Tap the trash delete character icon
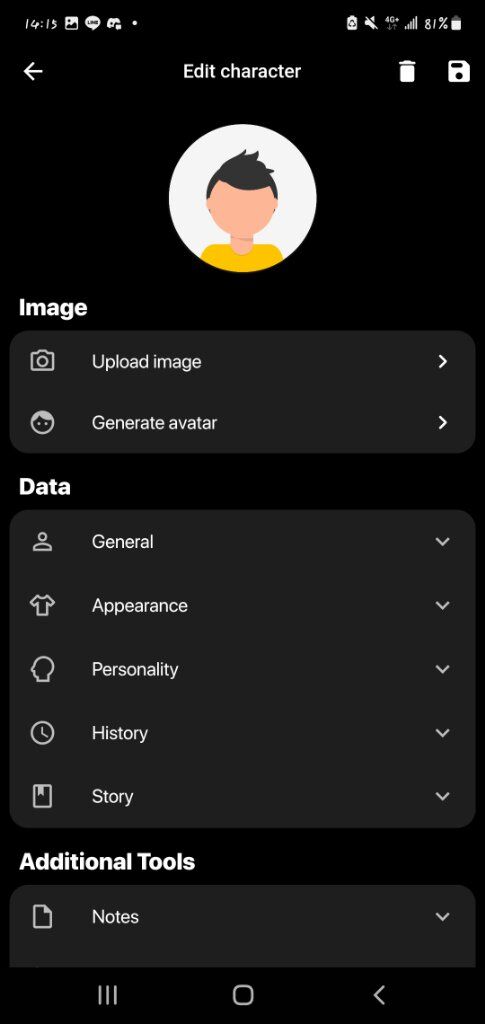Viewport: 485px width, 1024px height. tap(407, 71)
